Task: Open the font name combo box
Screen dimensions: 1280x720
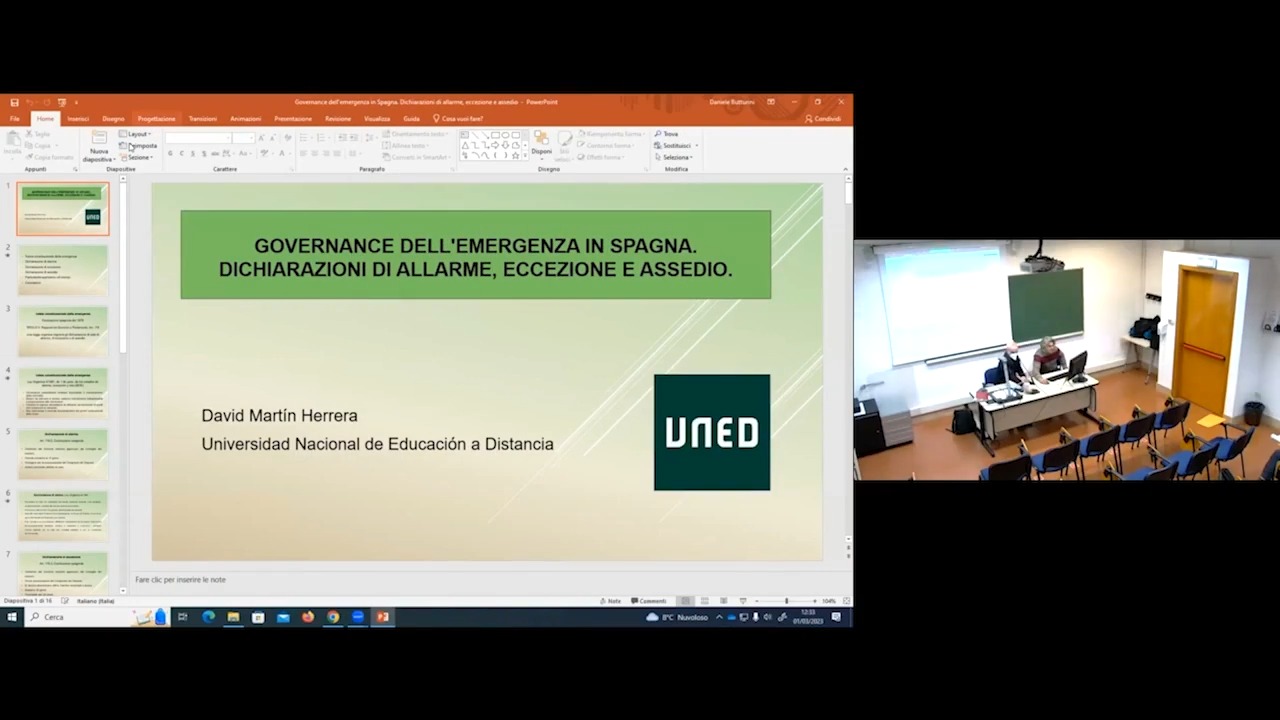Action: (198, 138)
